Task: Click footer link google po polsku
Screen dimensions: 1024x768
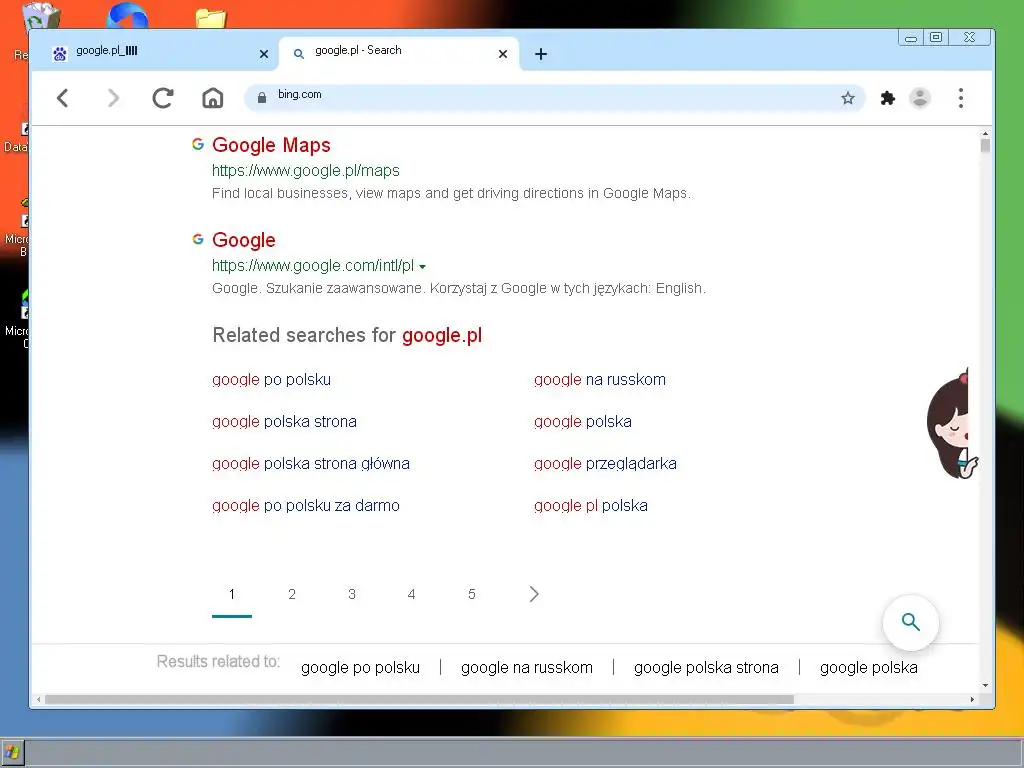Action: click(360, 667)
